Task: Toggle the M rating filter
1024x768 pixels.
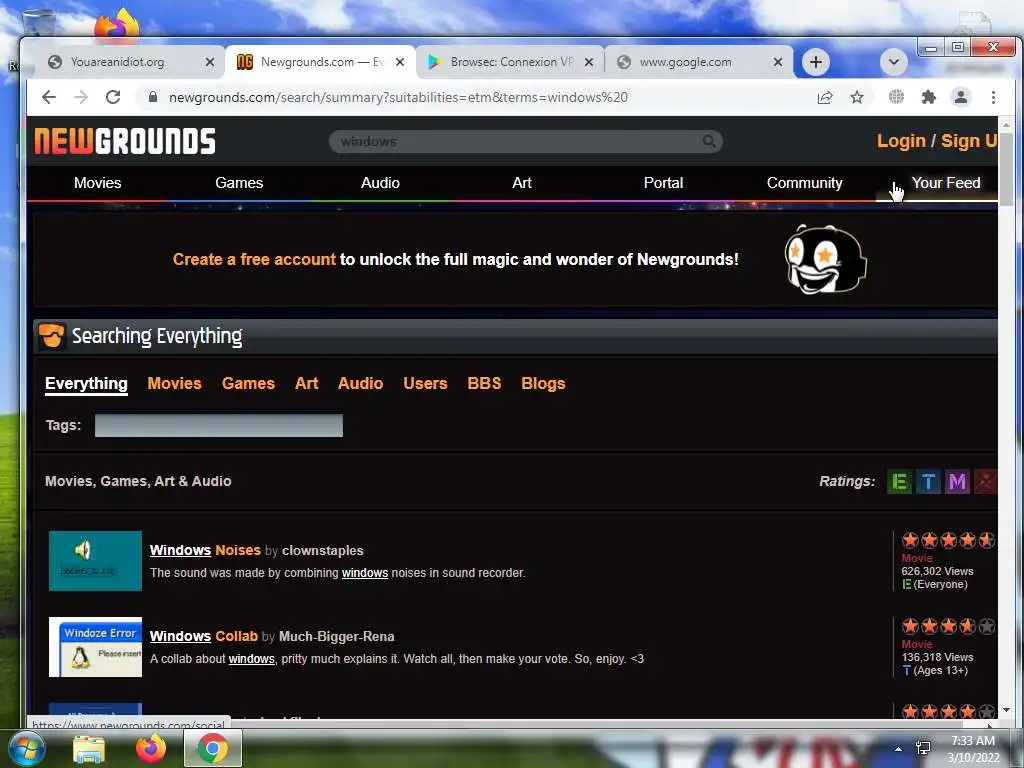Action: pos(957,482)
